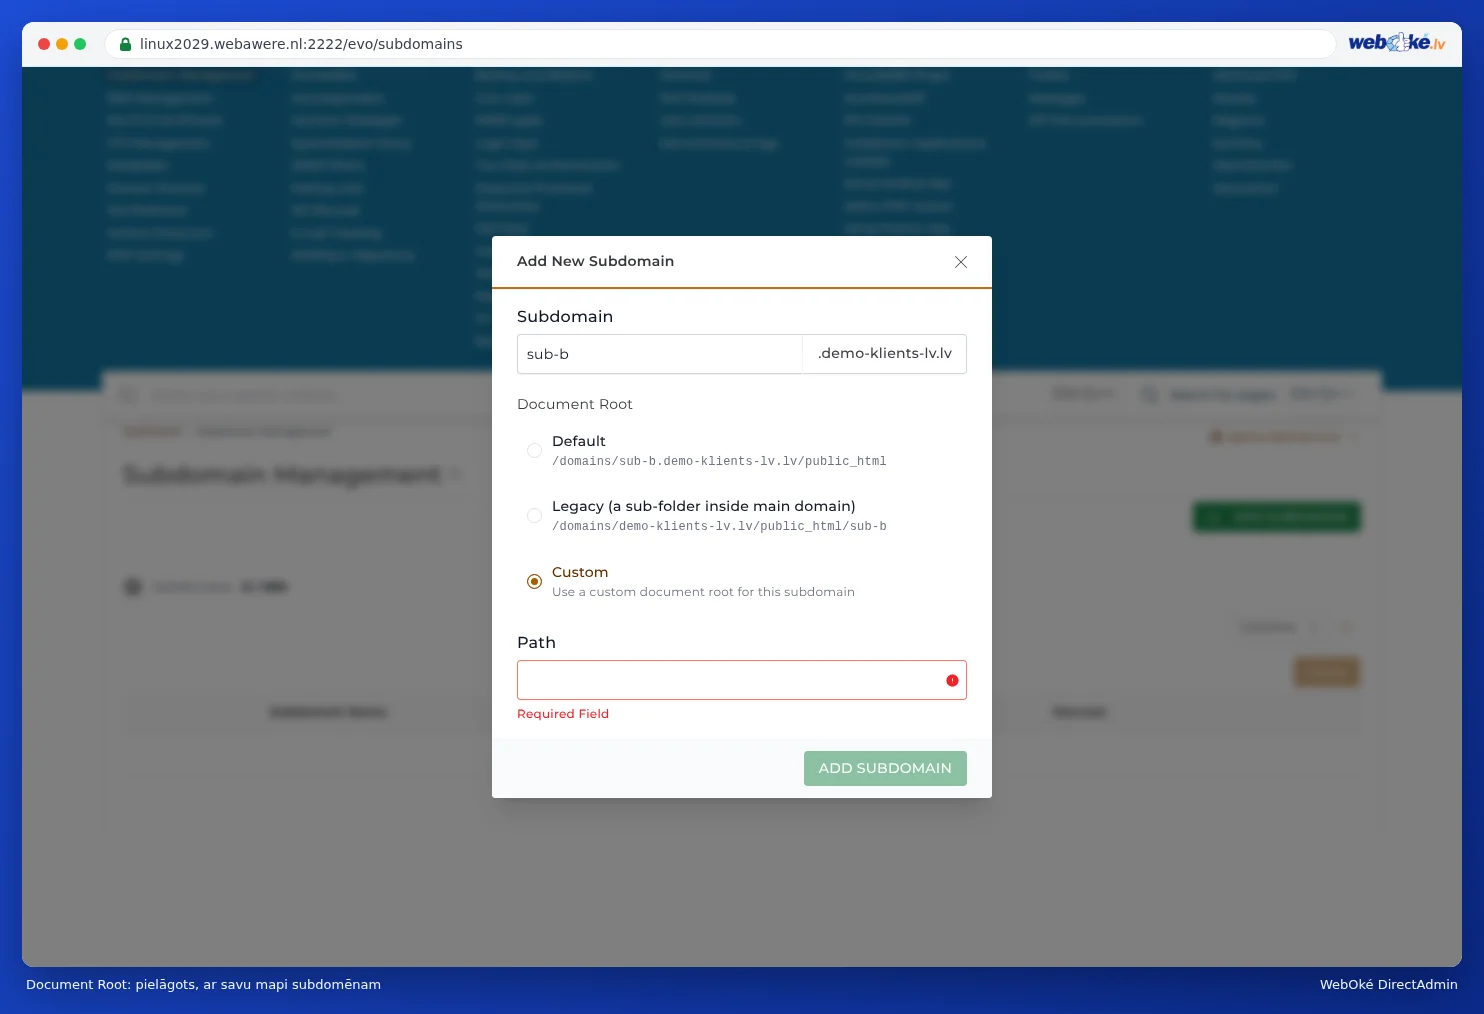1484x1014 pixels.
Task: Click the .demo-klients-lv.lv domain suffix
Action: [885, 354]
